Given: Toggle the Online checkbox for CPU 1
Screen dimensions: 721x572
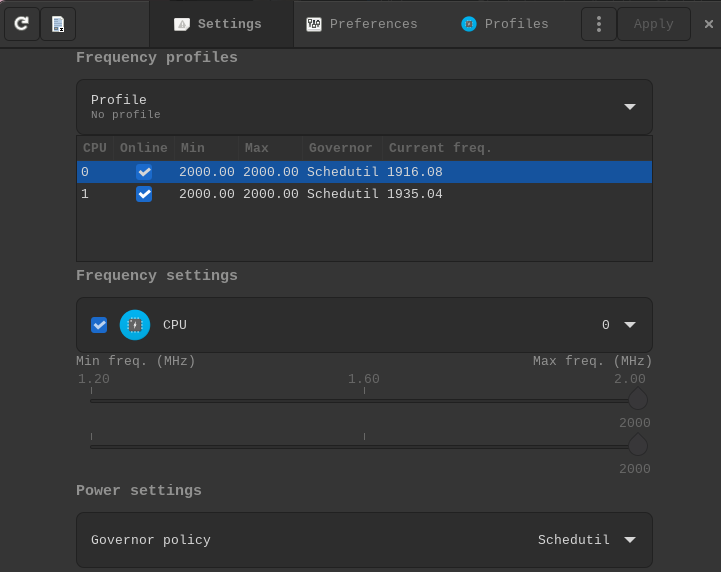Looking at the screenshot, I should [144, 194].
